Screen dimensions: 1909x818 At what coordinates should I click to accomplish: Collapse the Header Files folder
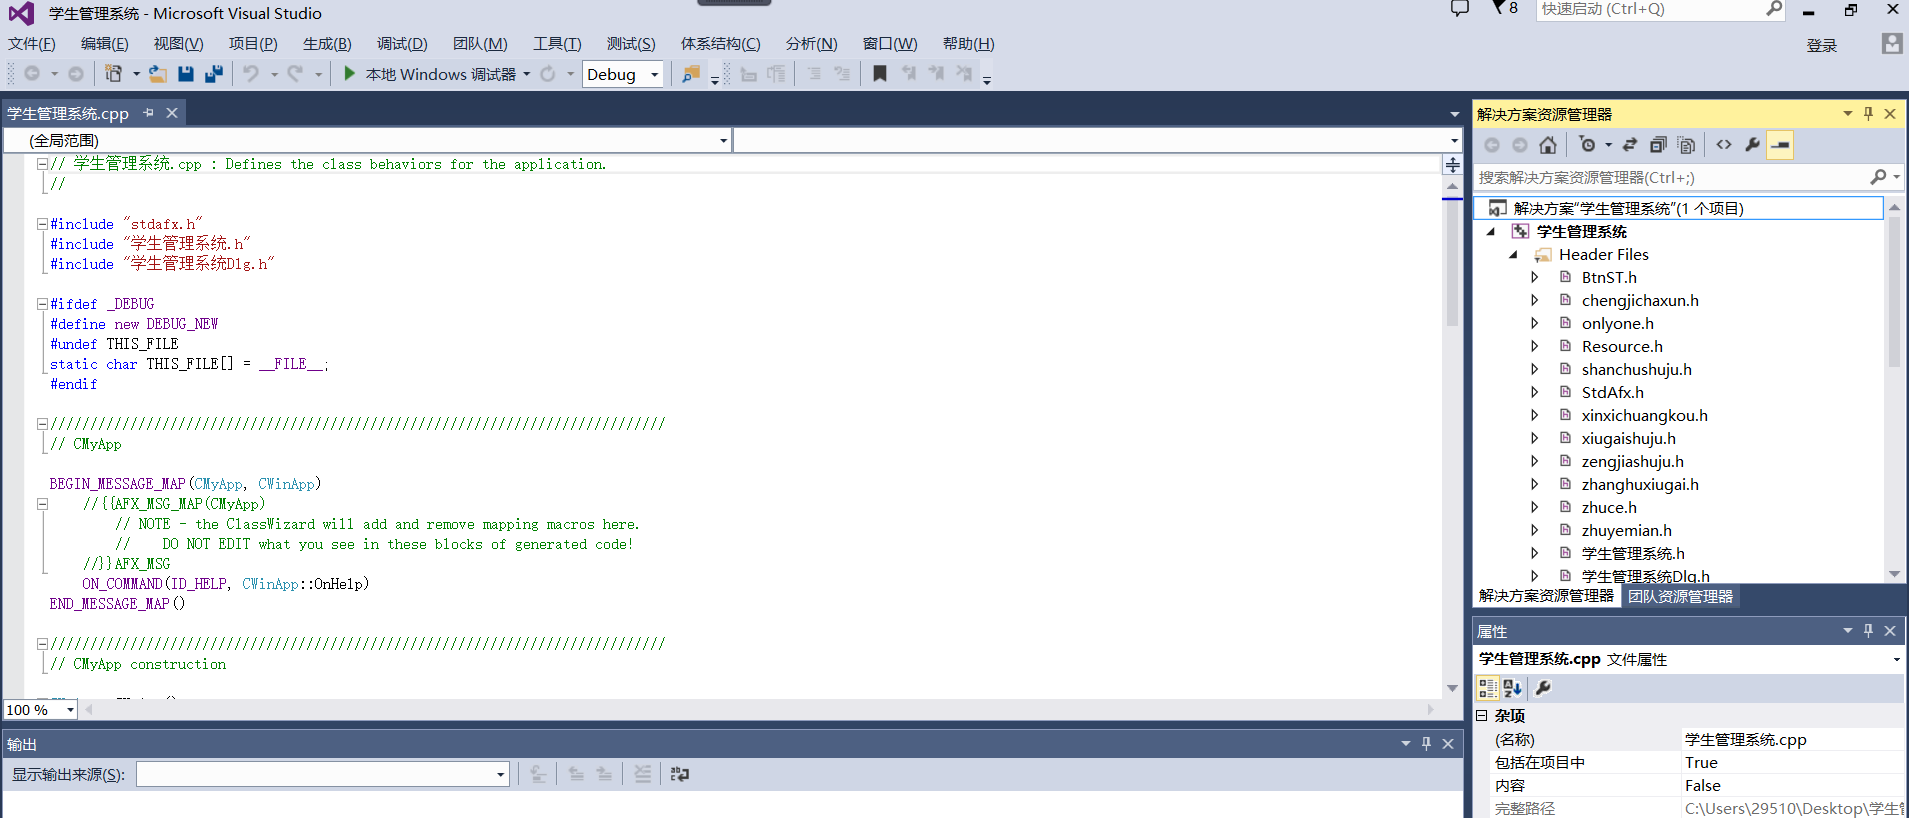pos(1513,255)
